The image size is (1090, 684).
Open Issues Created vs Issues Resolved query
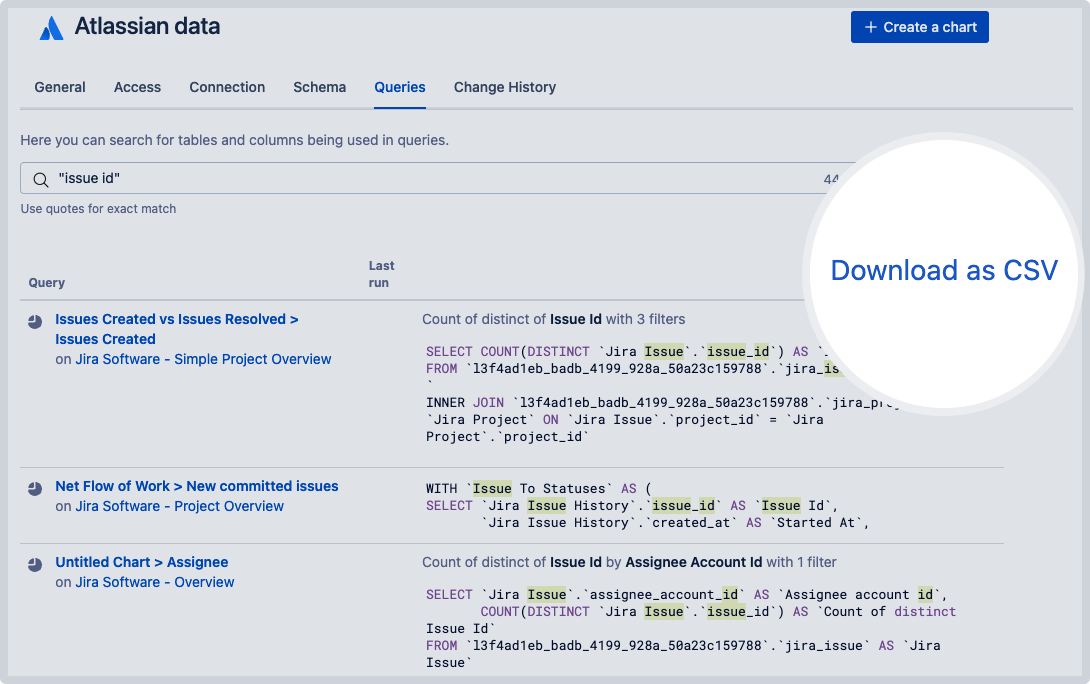point(177,329)
